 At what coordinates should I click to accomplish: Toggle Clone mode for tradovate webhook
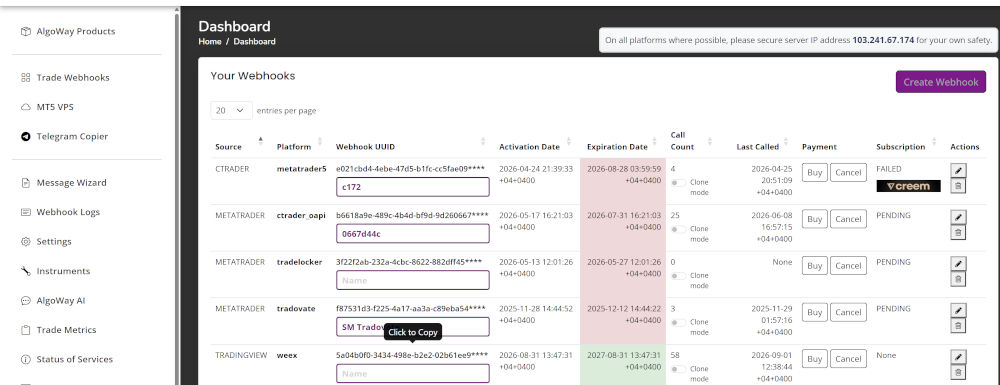point(679,323)
